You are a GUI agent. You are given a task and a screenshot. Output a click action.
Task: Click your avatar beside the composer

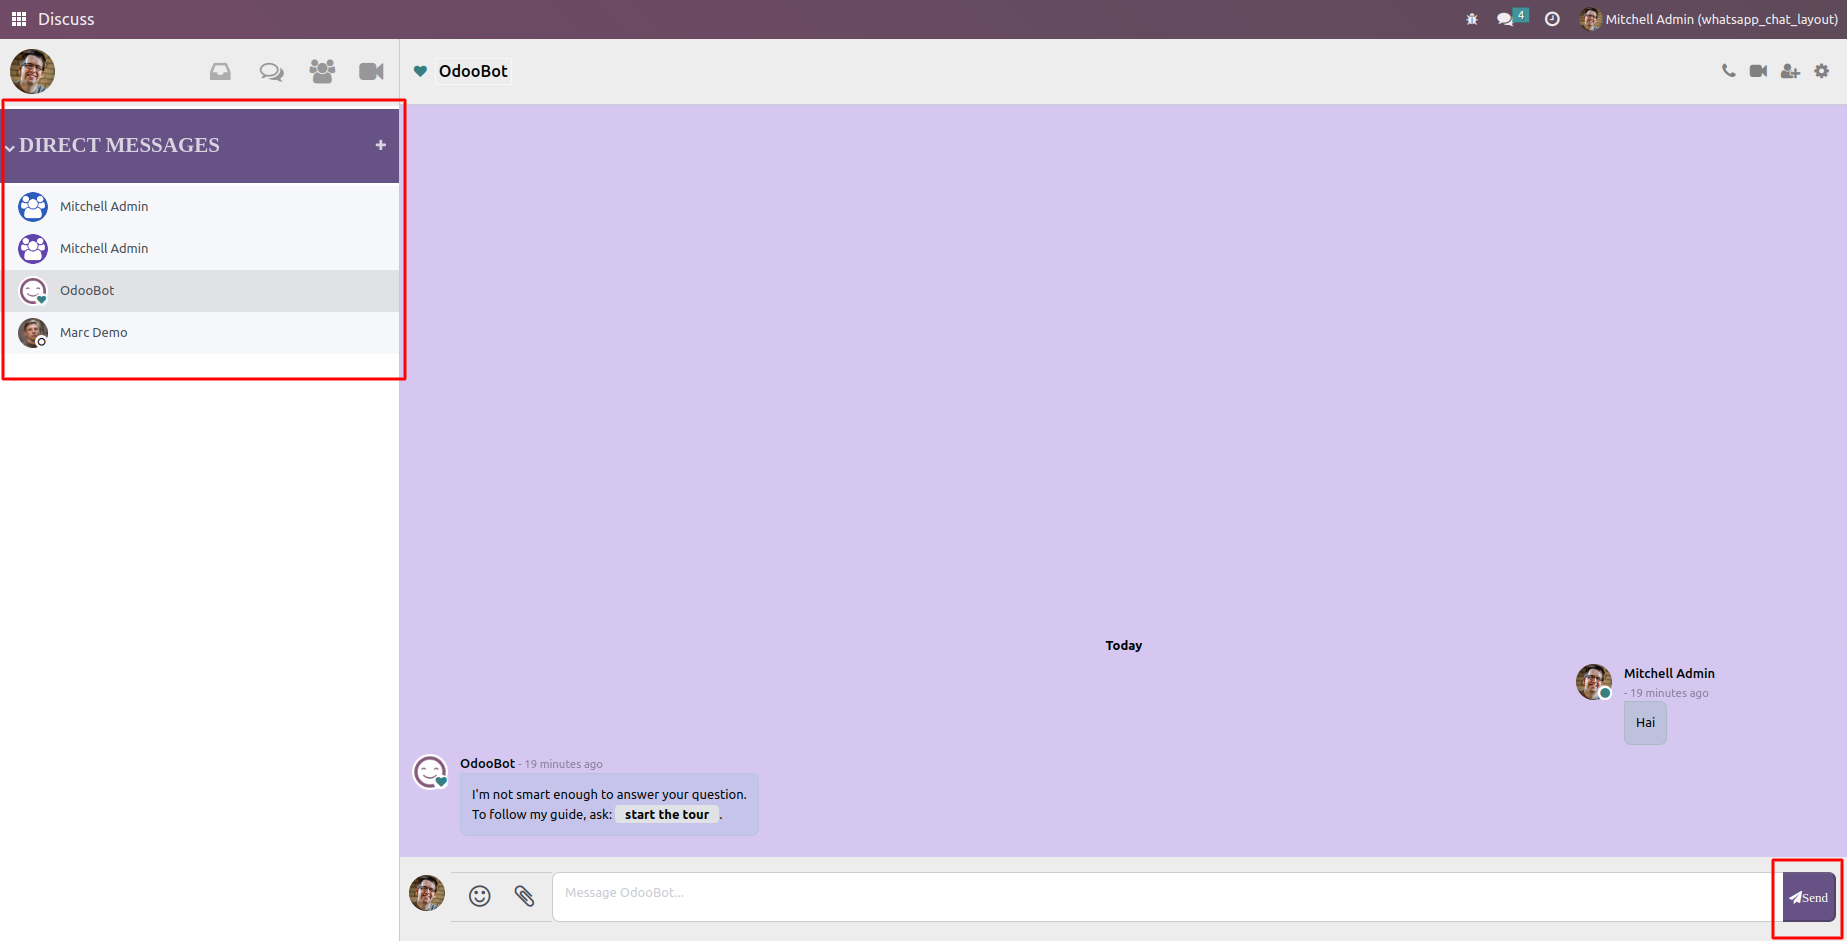tap(427, 893)
